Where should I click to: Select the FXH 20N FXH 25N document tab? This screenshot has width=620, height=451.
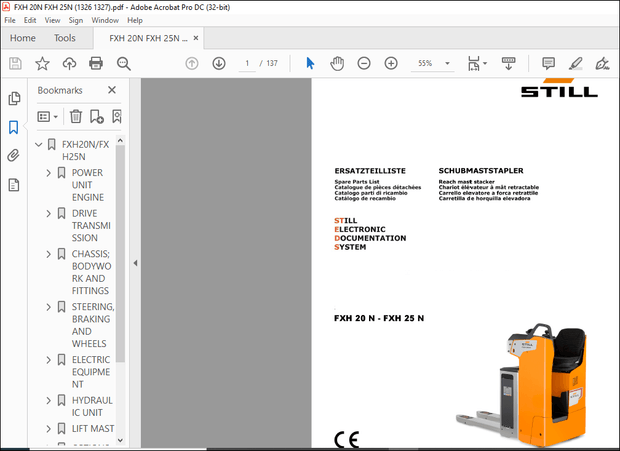(x=148, y=38)
